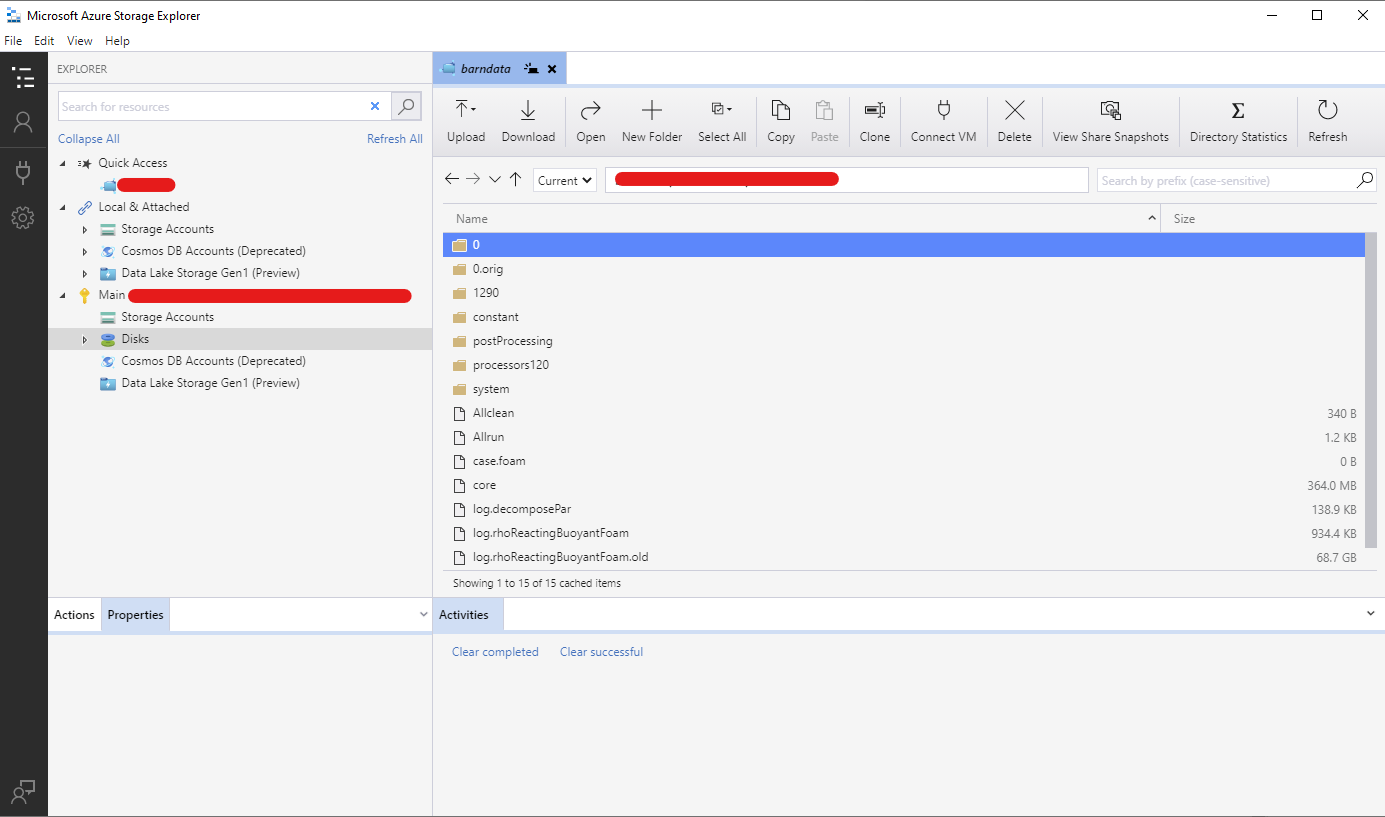Click the Copy toolbar button

781,121
